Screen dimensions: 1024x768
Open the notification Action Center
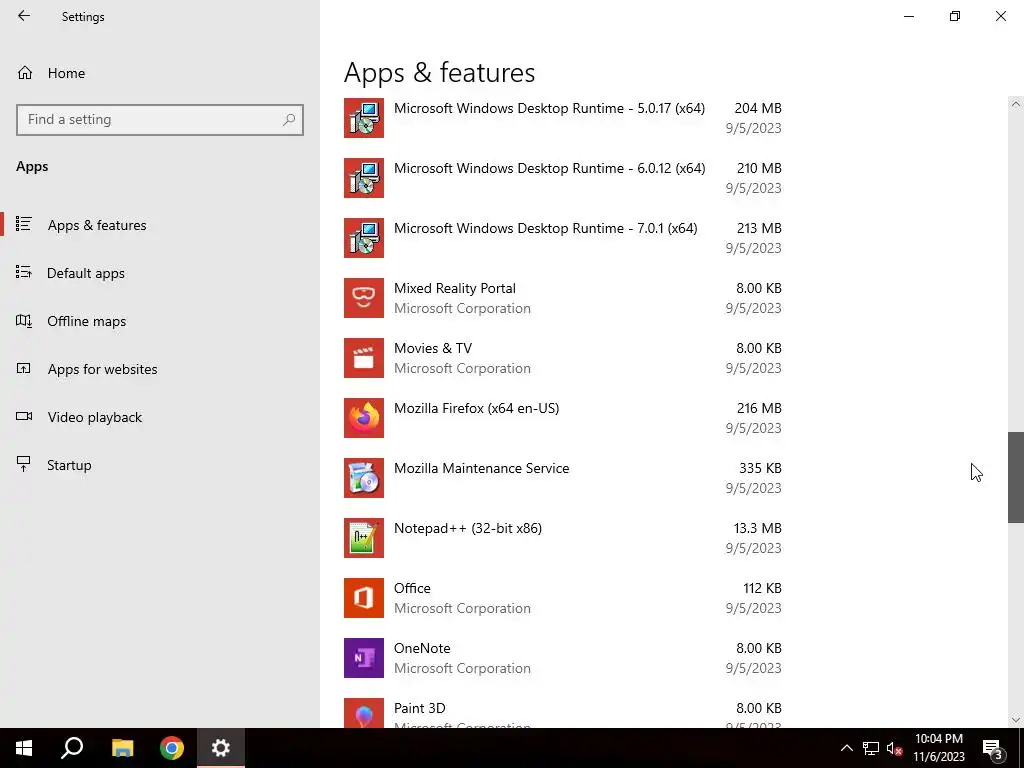(x=993, y=748)
